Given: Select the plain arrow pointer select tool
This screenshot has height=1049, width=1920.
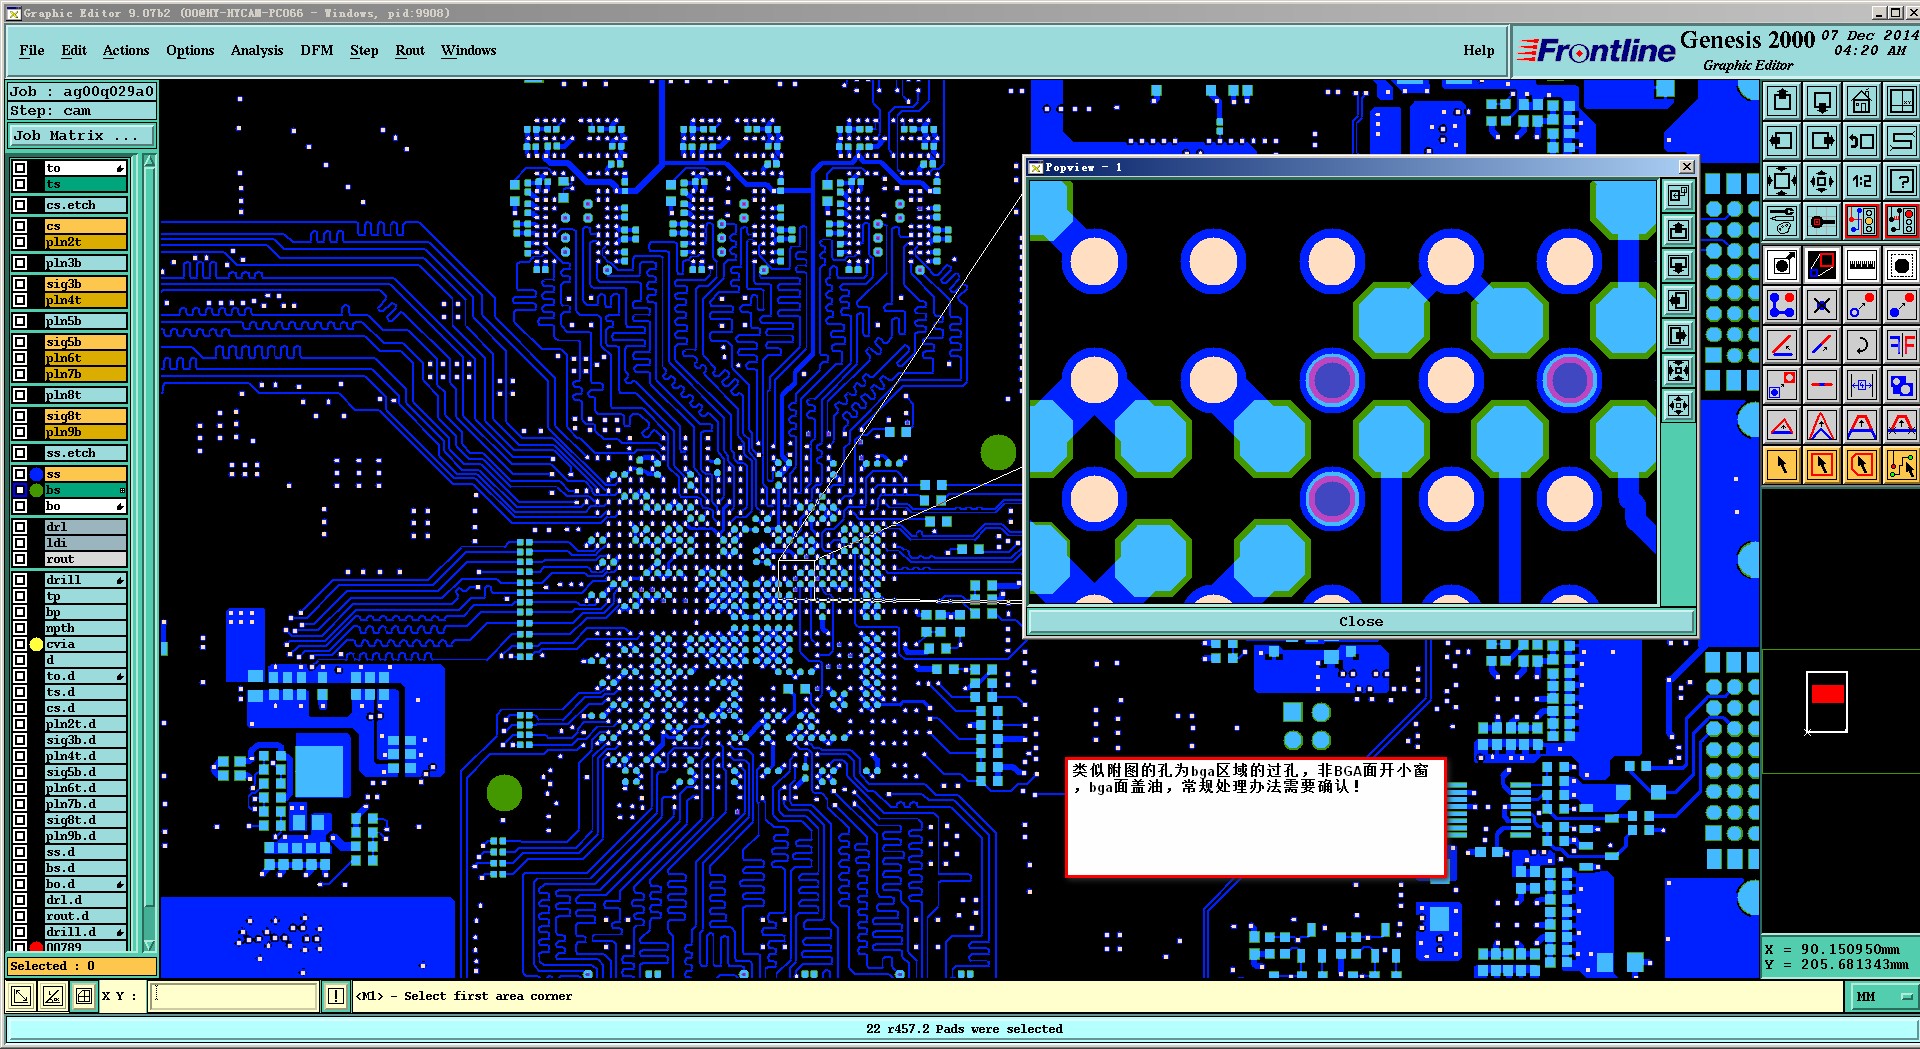Looking at the screenshot, I should (1782, 465).
